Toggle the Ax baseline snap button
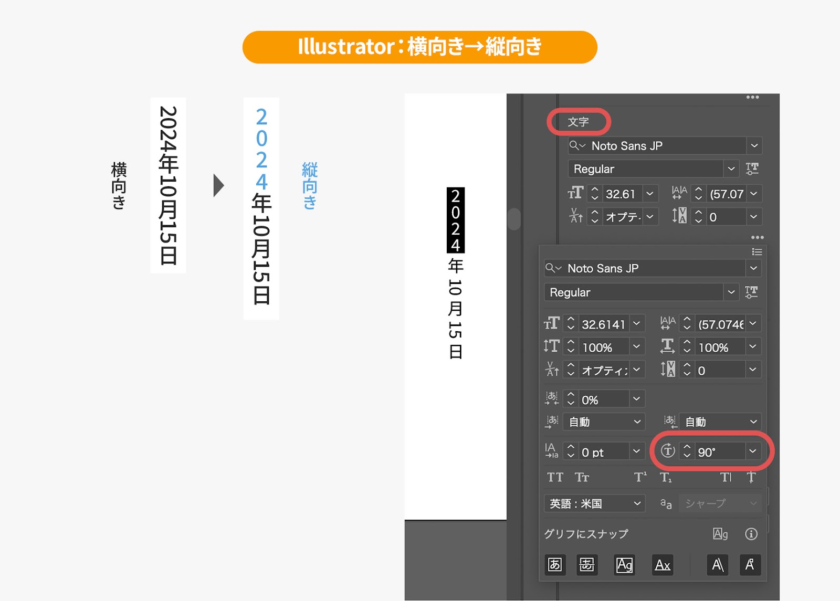The width and height of the screenshot is (840, 601). coord(662,565)
